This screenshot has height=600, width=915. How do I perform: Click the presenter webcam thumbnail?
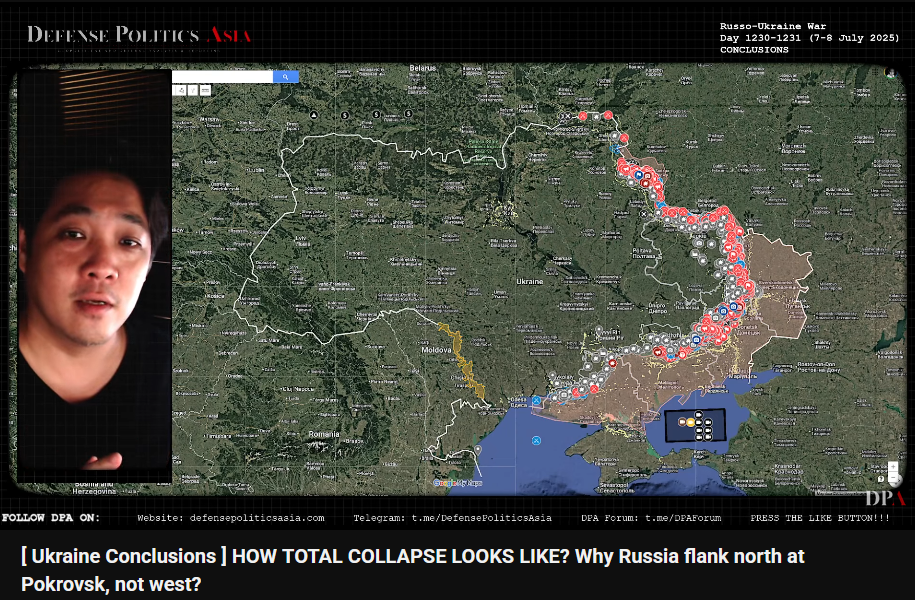point(95,275)
